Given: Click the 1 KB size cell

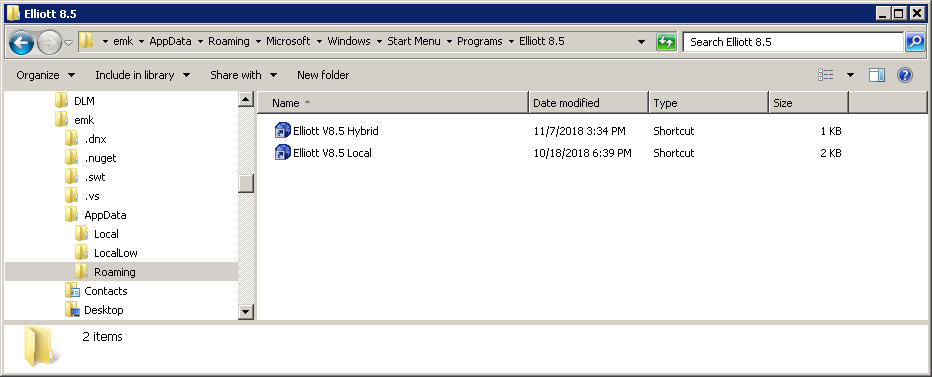Looking at the screenshot, I should click(830, 131).
